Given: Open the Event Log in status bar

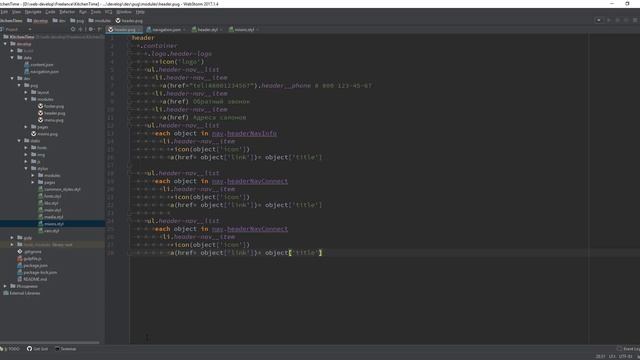Looking at the screenshot, I should tap(629, 349).
